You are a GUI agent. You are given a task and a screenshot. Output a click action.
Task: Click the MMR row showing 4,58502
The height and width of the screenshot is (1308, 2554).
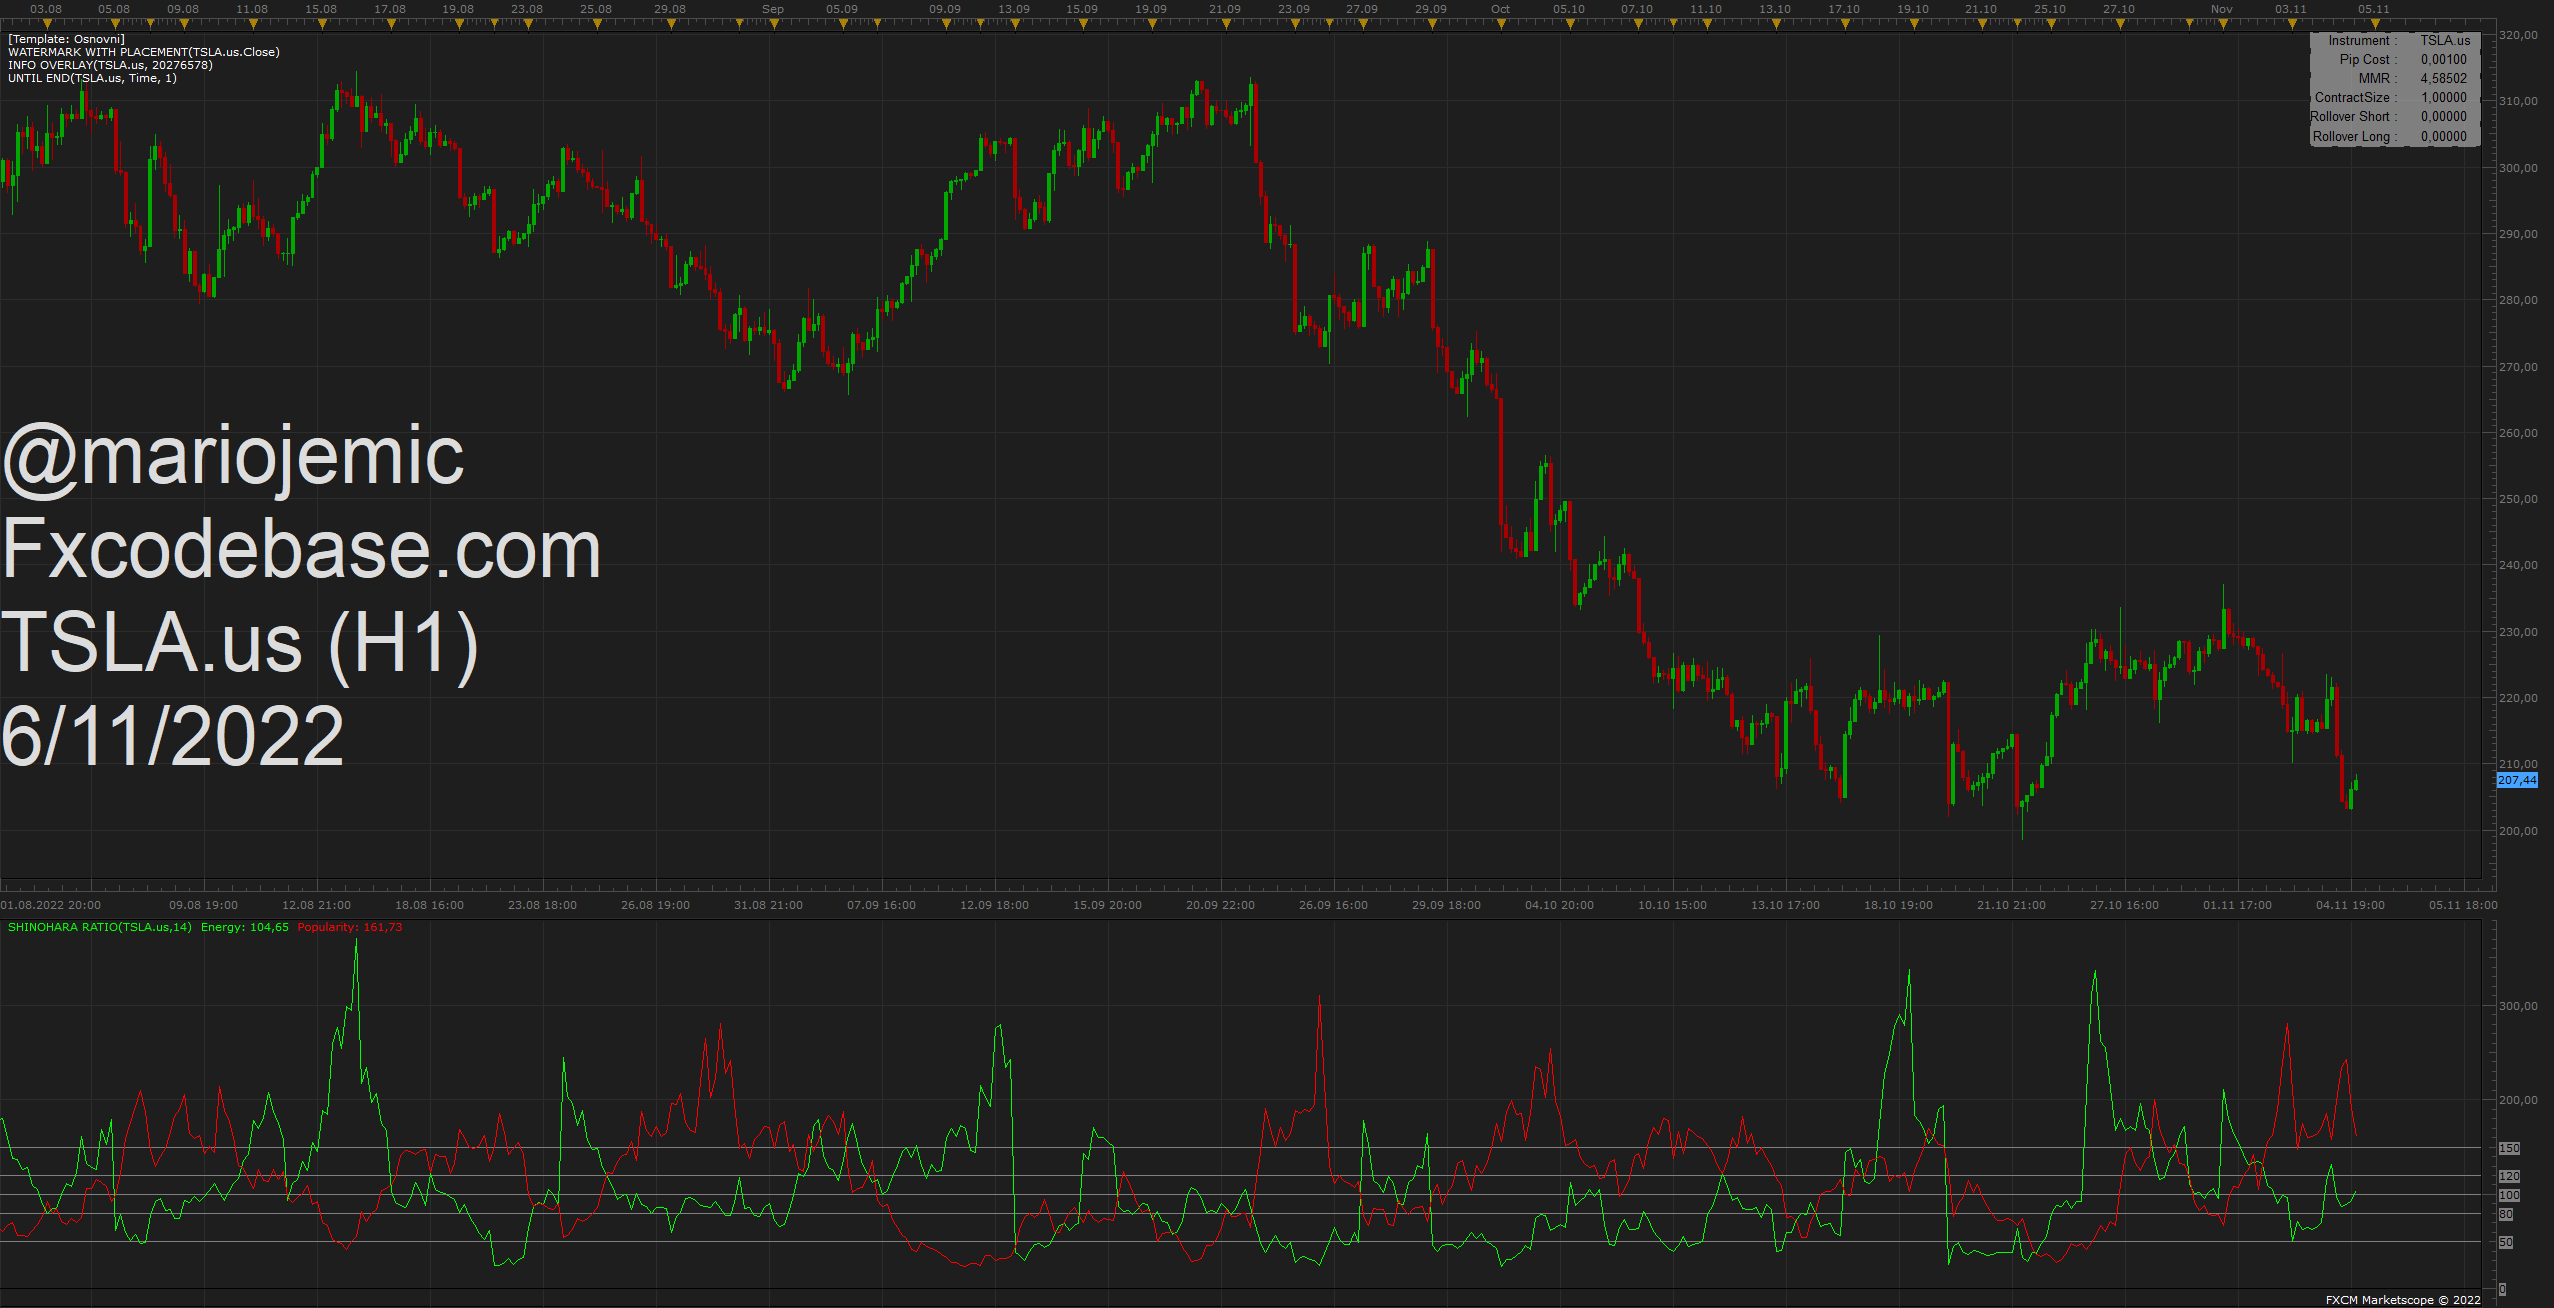pyautogui.click(x=2395, y=78)
